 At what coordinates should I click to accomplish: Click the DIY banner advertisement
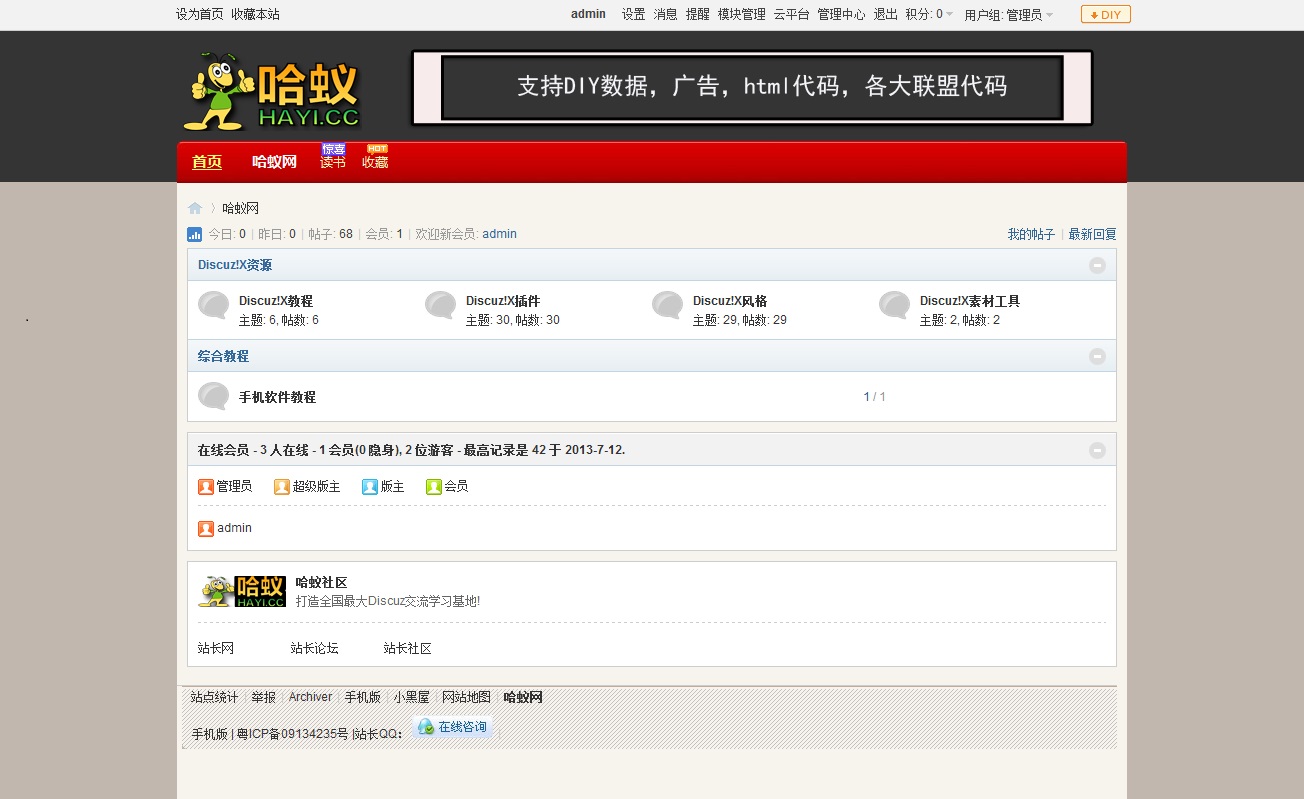pos(752,88)
